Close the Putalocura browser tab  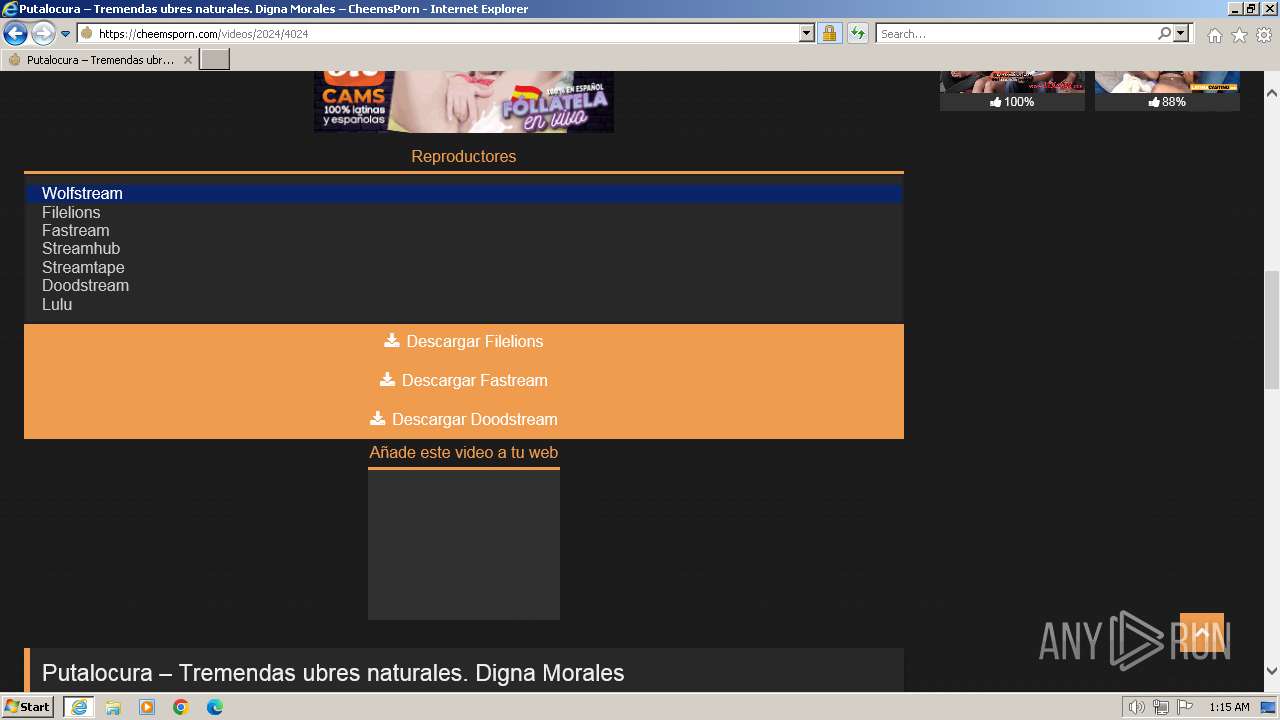[x=187, y=60]
